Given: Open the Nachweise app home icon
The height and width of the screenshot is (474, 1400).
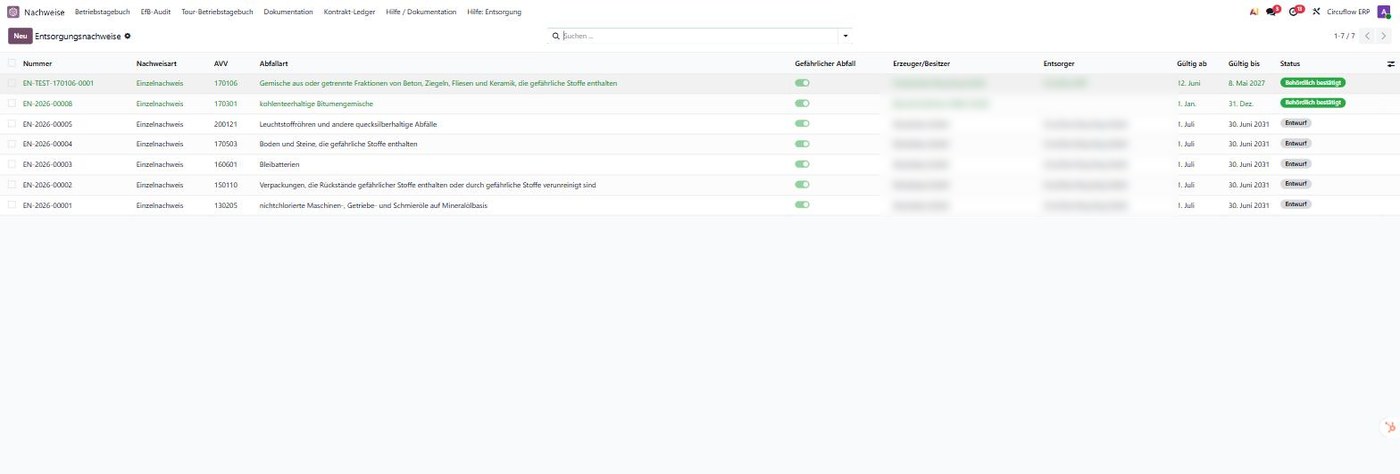Looking at the screenshot, I should 13,12.
